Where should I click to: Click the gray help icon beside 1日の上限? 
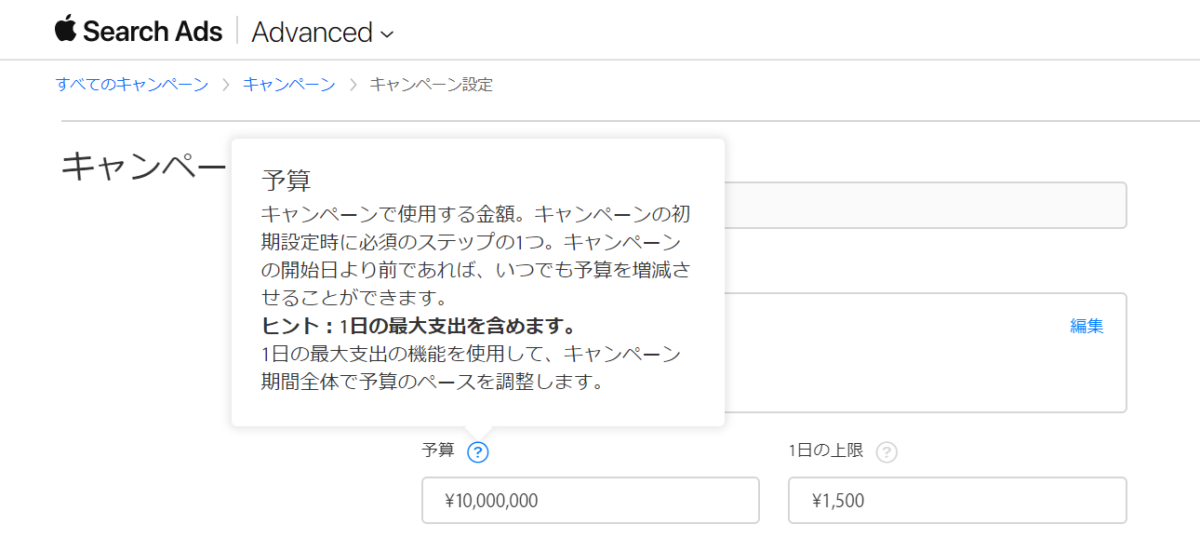pos(886,452)
